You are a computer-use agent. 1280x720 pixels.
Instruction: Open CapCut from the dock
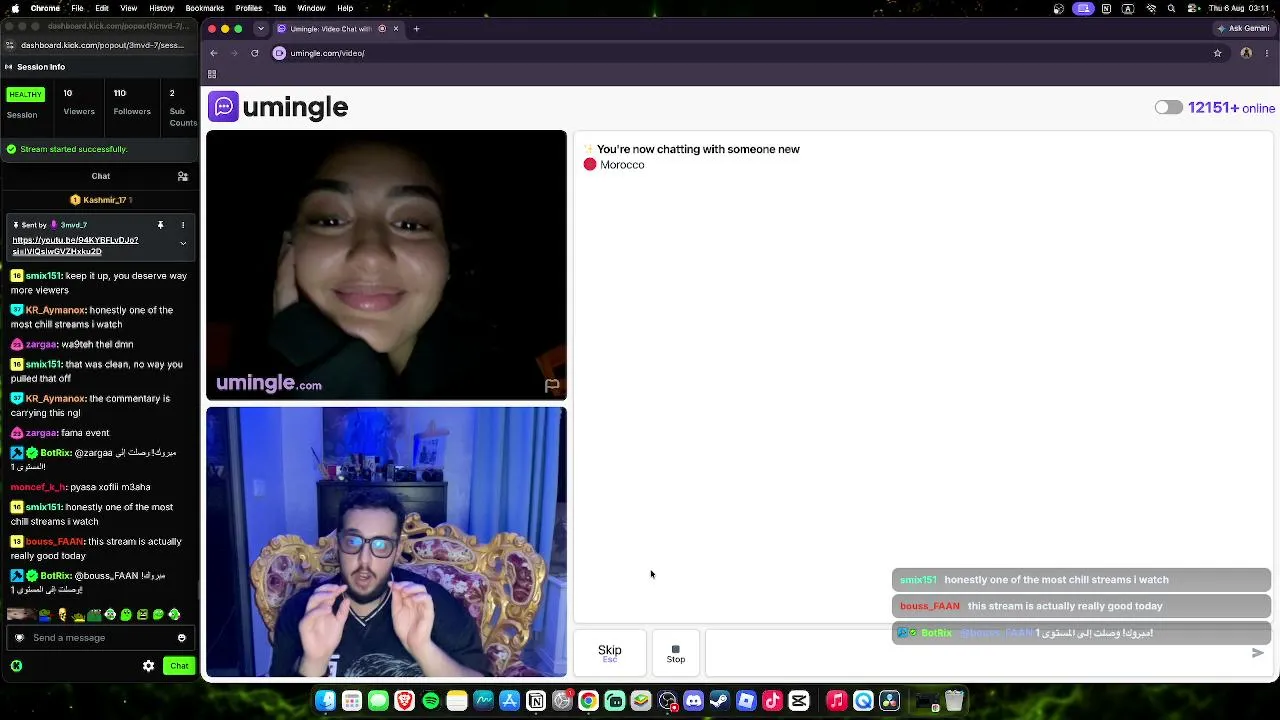click(798, 701)
